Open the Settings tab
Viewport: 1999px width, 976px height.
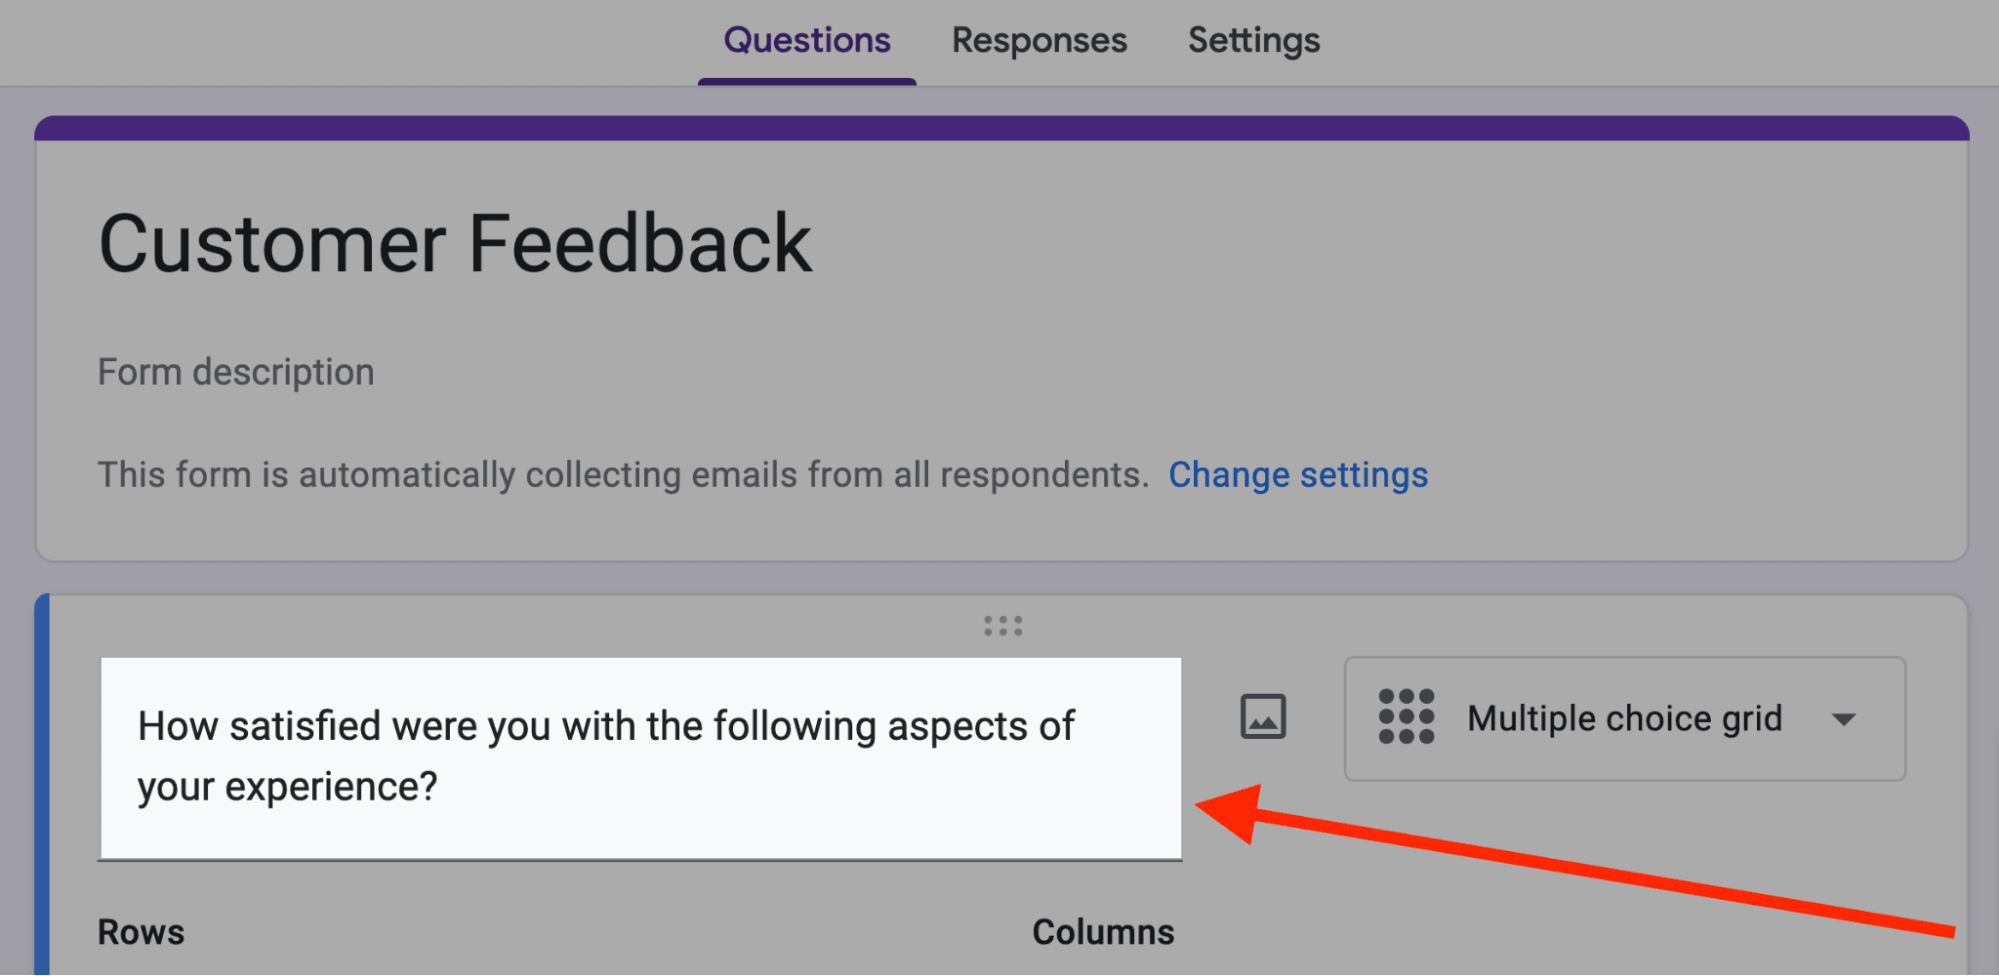tap(1253, 41)
